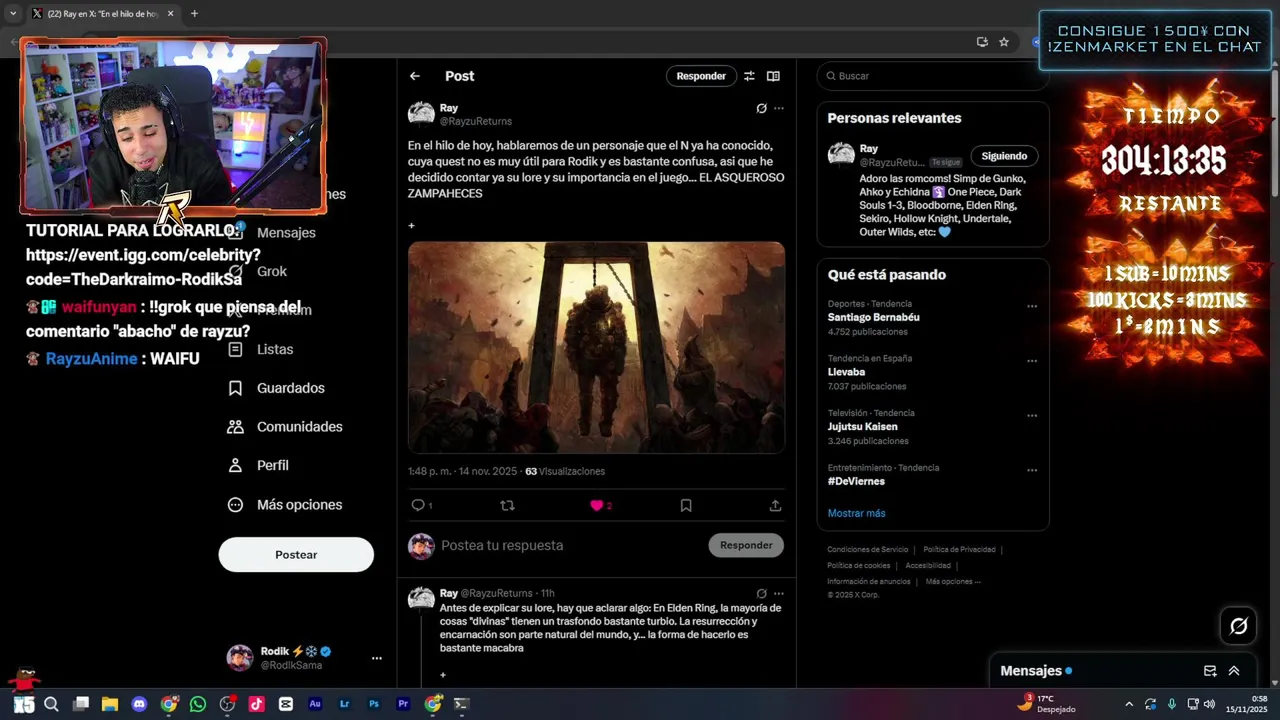Open Perfil in the sidebar
This screenshot has height=720, width=1280.
[258, 465]
